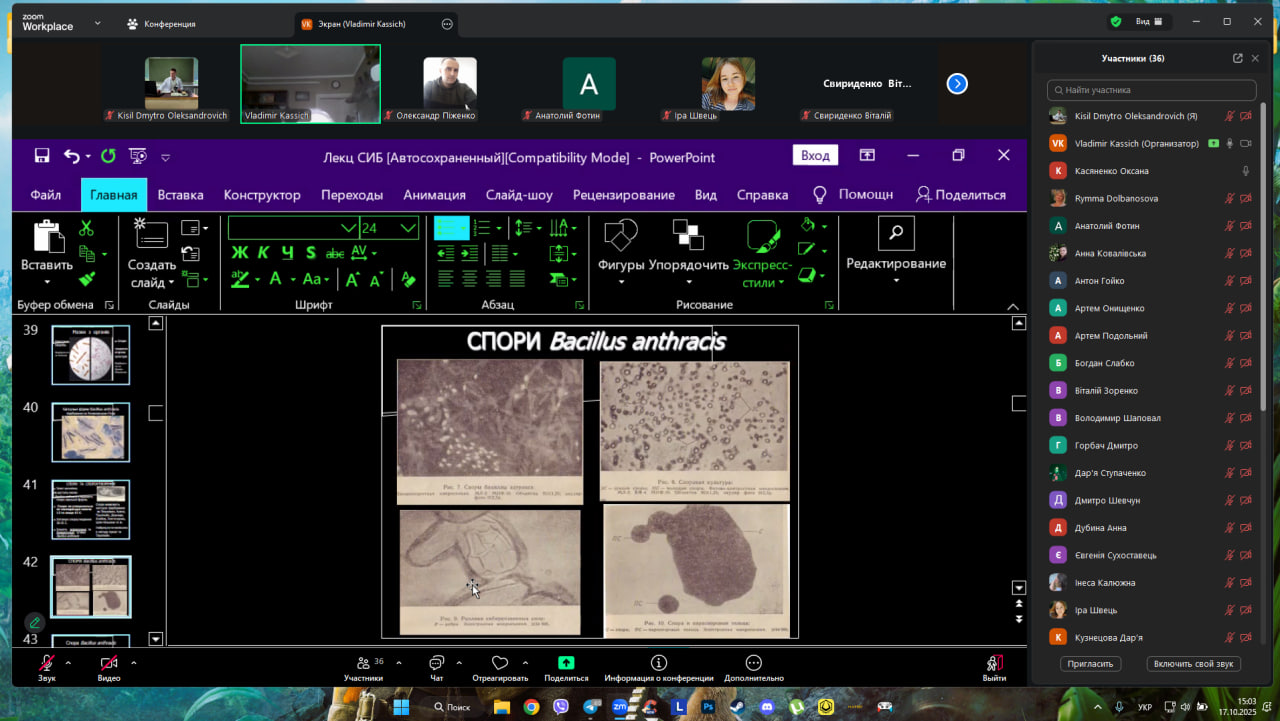This screenshot has height=721, width=1280.
Task: Click the Leave meeting (Выйти) icon
Action: coord(994,663)
